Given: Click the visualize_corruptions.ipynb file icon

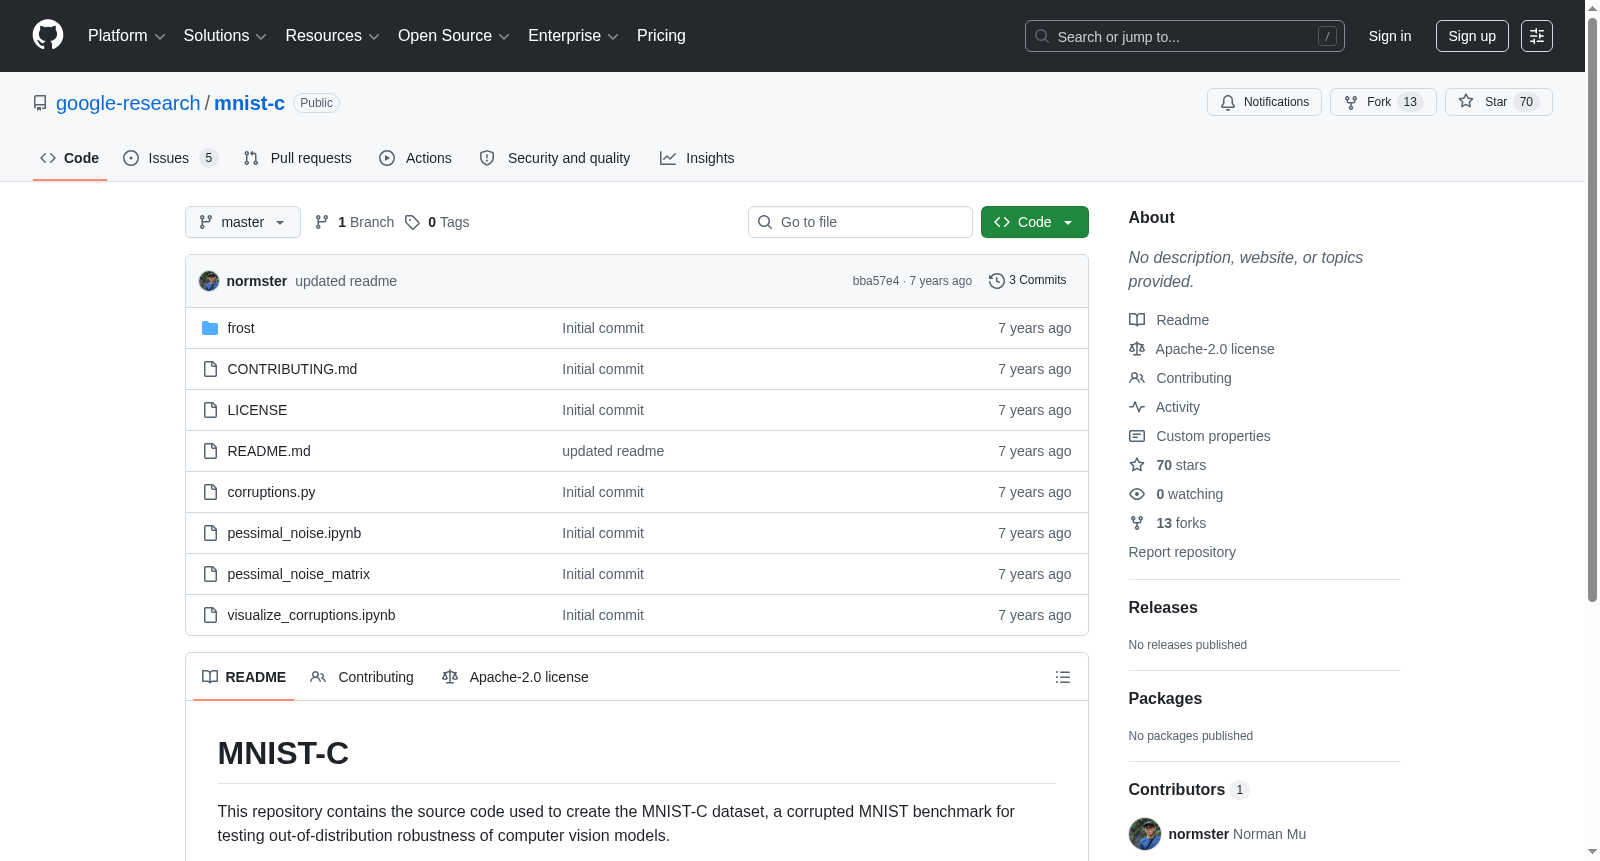Looking at the screenshot, I should pos(210,615).
